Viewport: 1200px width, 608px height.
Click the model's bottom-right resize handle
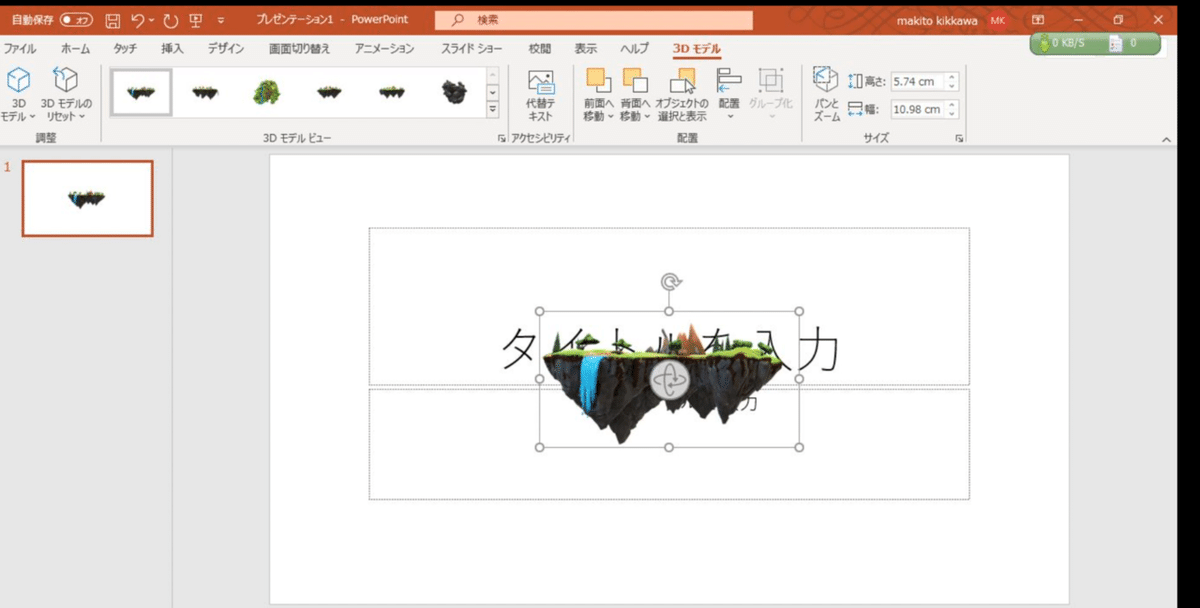(799, 447)
